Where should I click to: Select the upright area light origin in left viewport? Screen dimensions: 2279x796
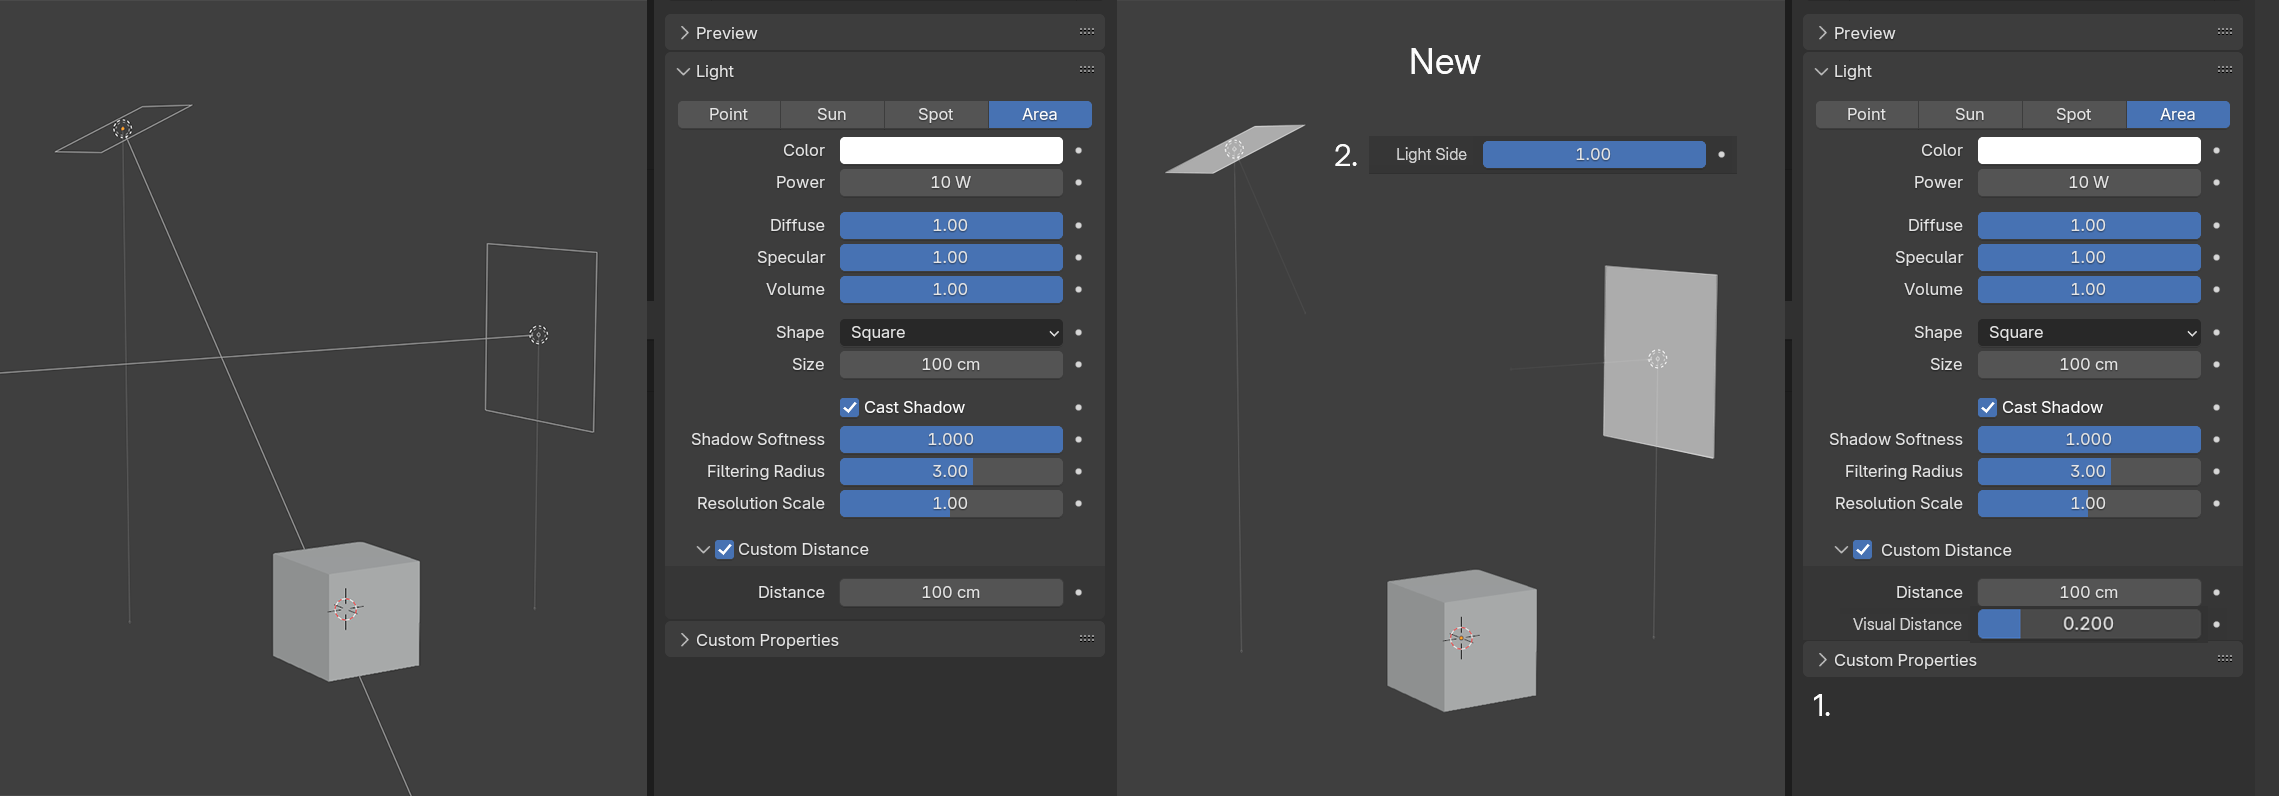539,335
